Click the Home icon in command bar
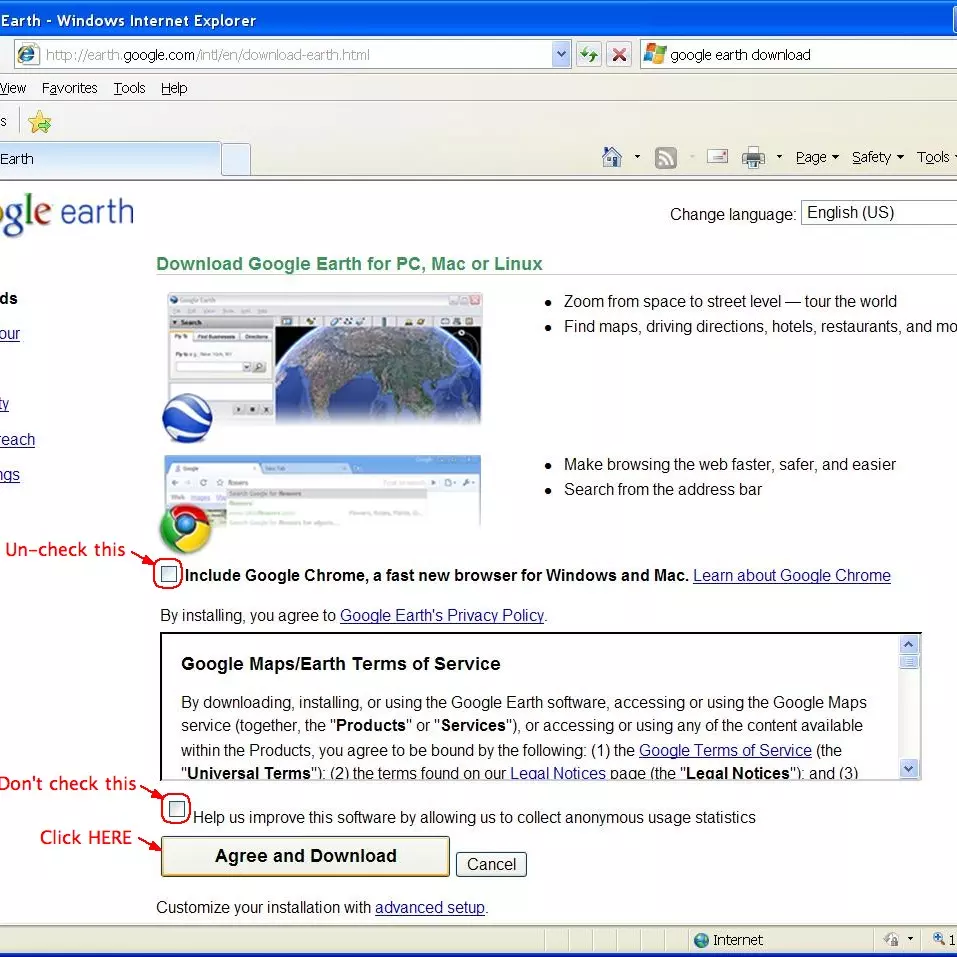Viewport: 957px width, 957px height. (x=612, y=157)
